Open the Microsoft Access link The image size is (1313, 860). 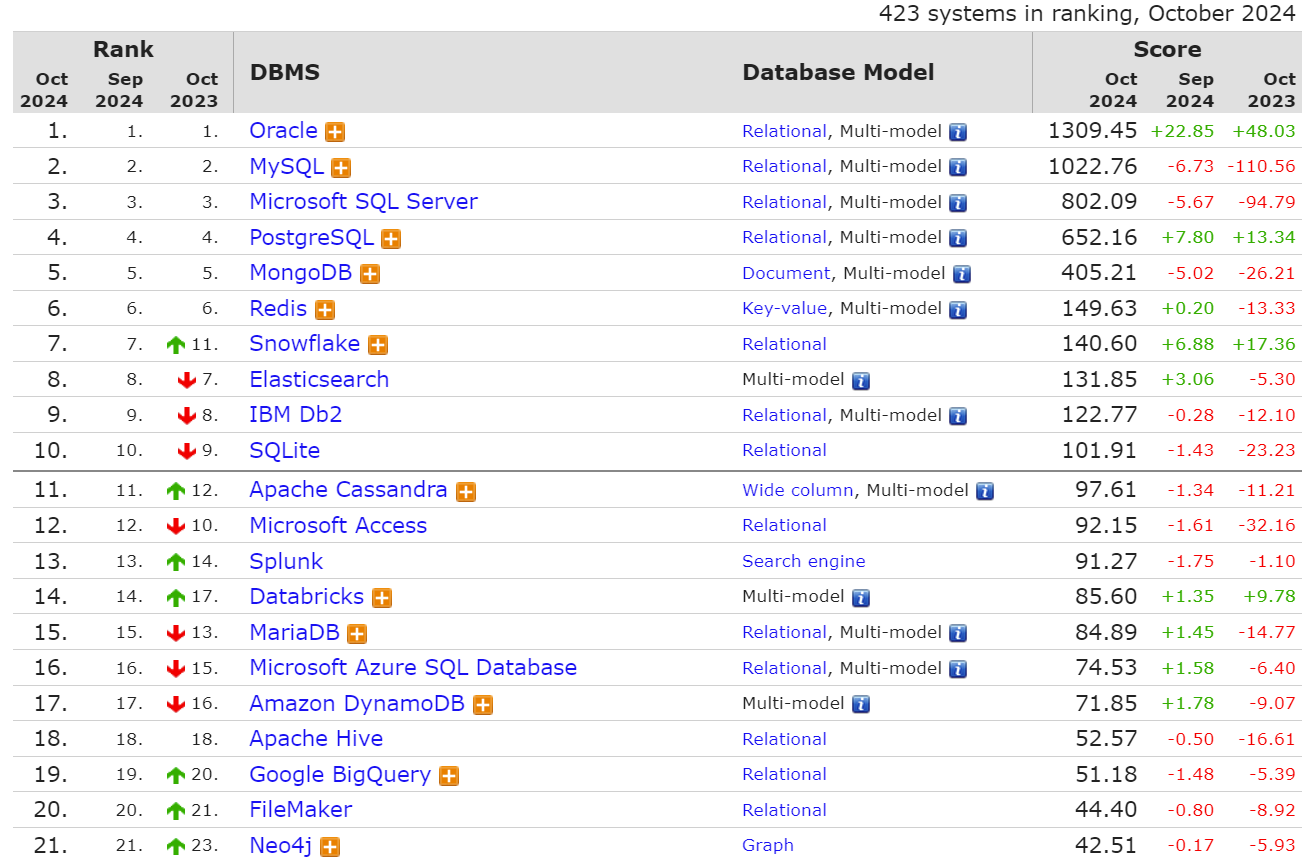[338, 525]
